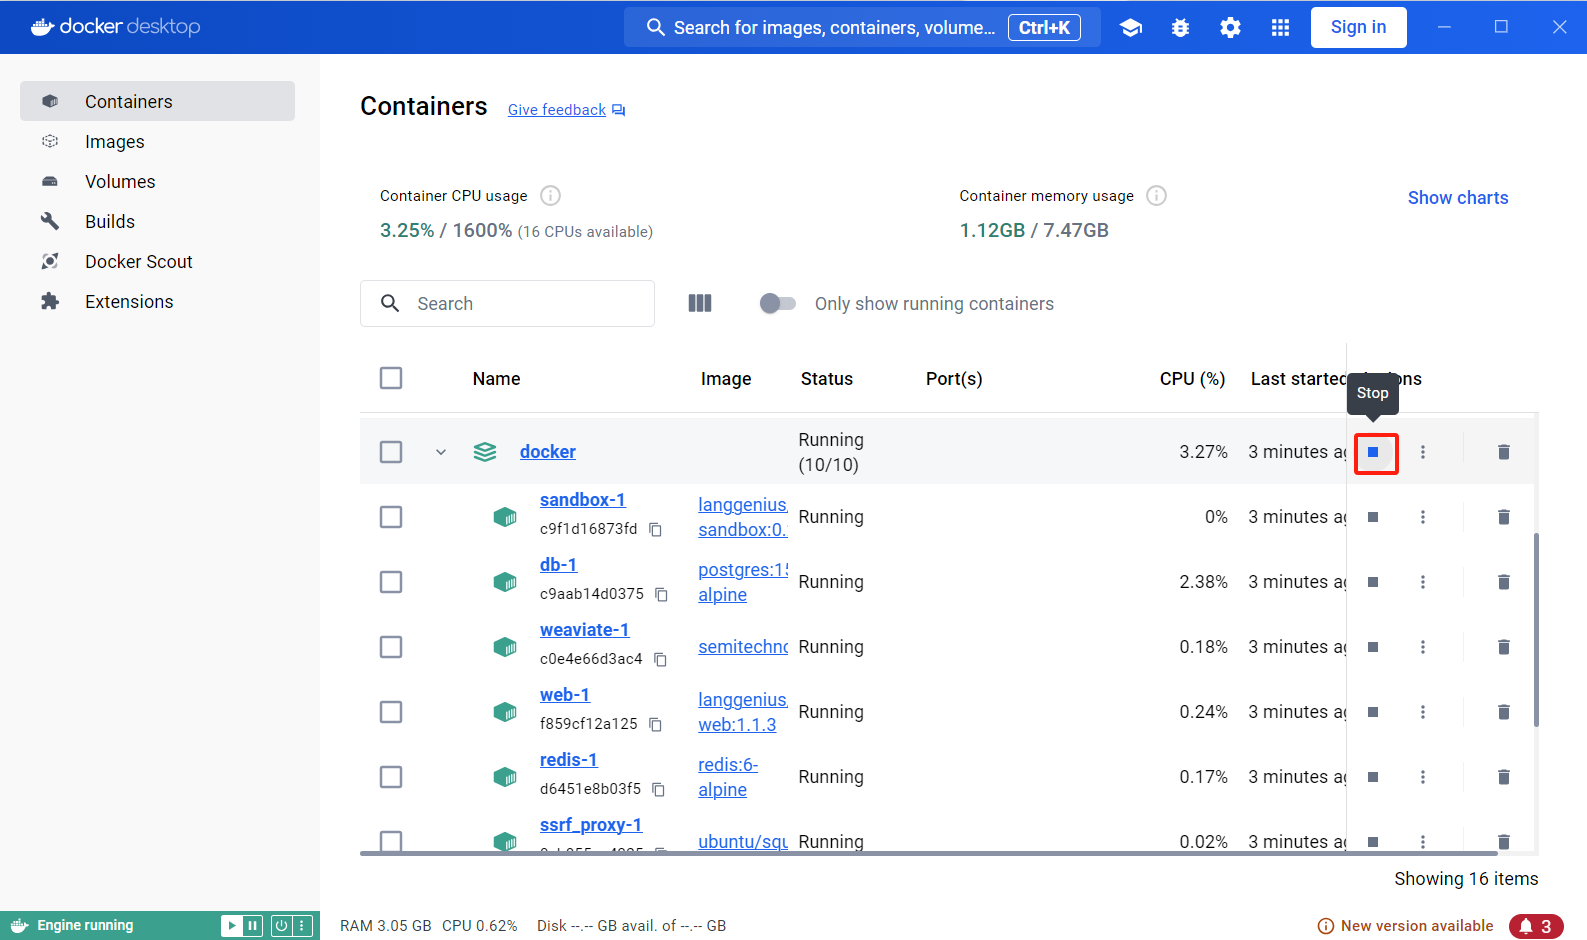This screenshot has width=1587, height=940.
Task: Open the docker stack name link
Action: tap(548, 452)
